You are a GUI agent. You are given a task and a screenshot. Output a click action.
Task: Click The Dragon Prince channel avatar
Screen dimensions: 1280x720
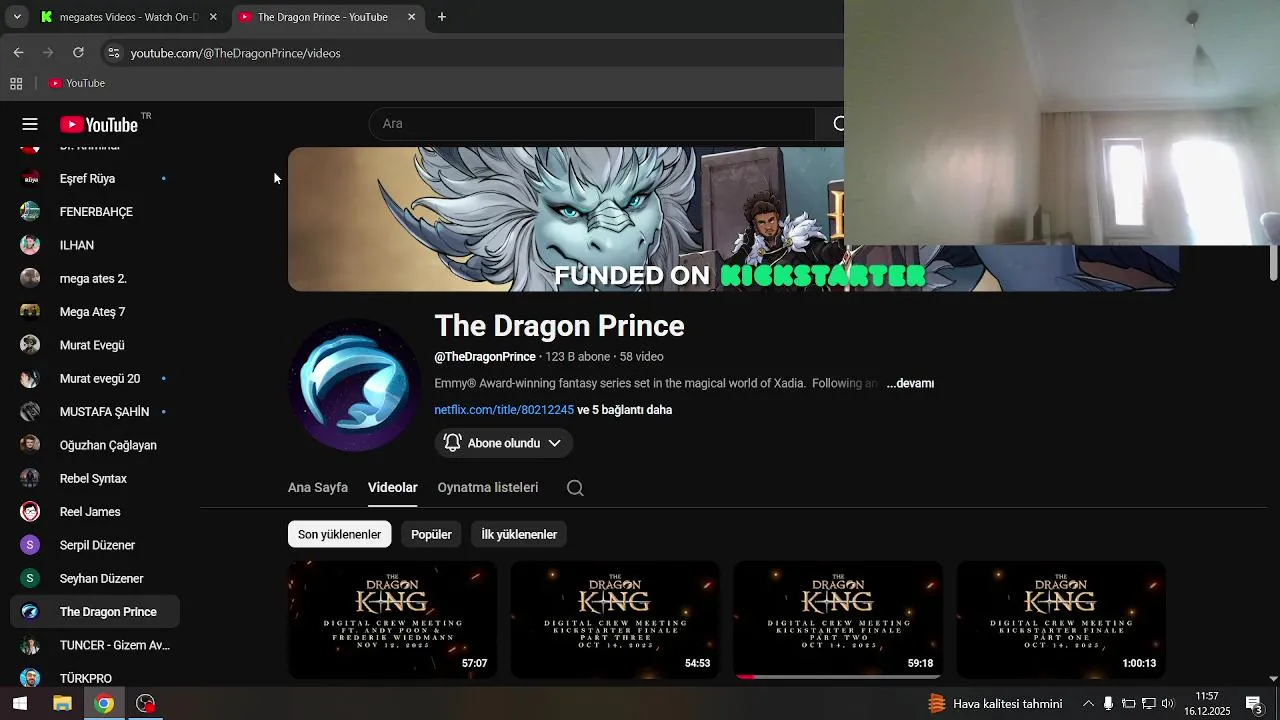353,385
